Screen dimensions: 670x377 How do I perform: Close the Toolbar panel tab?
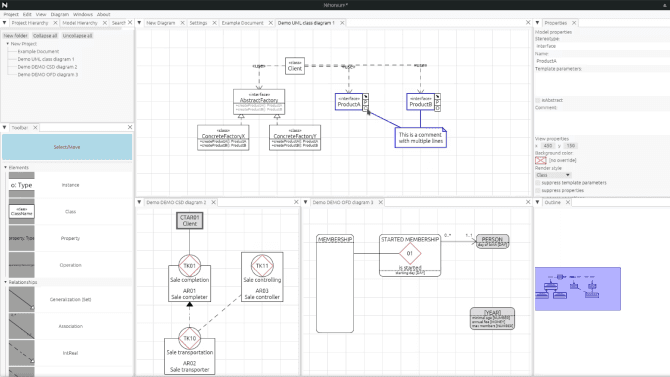[35, 127]
